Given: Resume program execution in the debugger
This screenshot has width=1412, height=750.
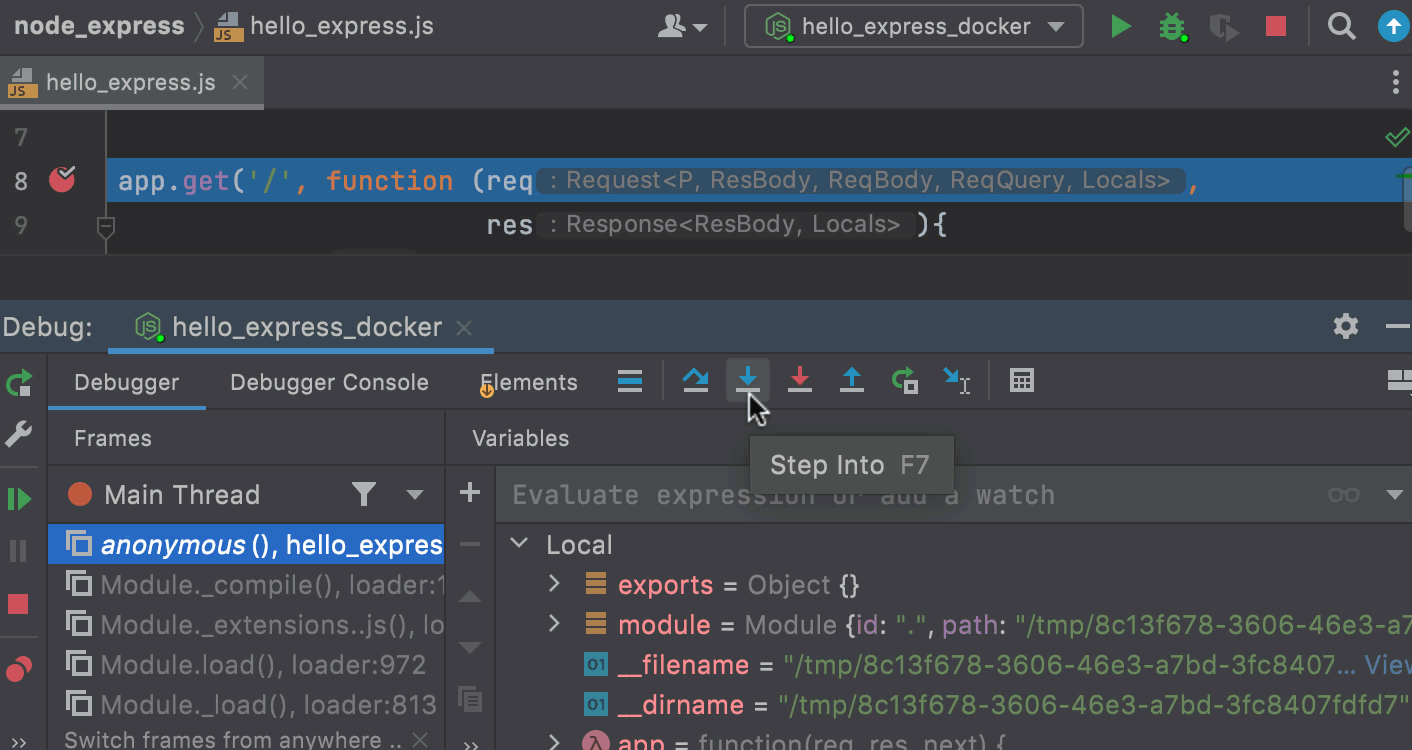Looking at the screenshot, I should pyautogui.click(x=19, y=498).
